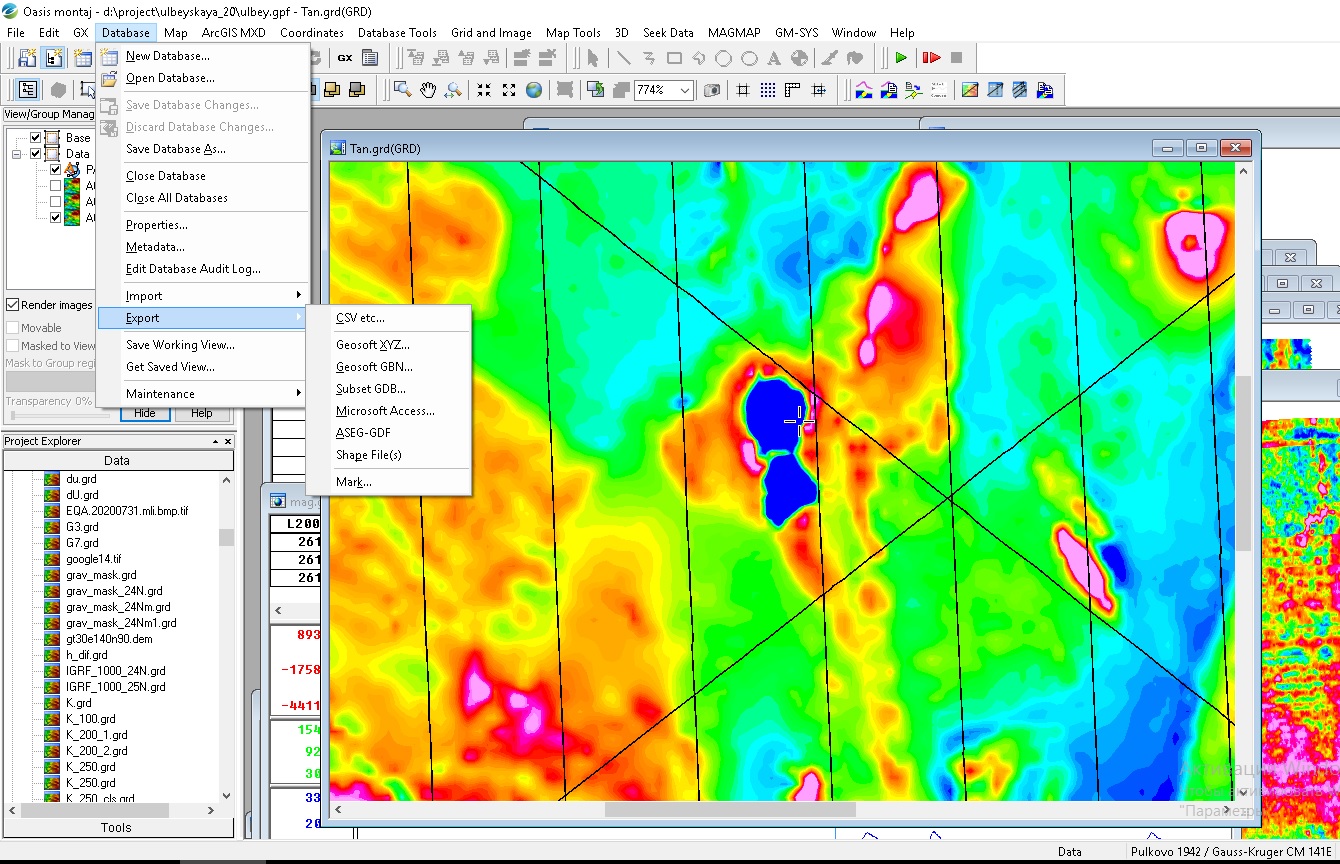The height and width of the screenshot is (864, 1340).
Task: Click the GX toolbar icon
Action: pyautogui.click(x=344, y=58)
